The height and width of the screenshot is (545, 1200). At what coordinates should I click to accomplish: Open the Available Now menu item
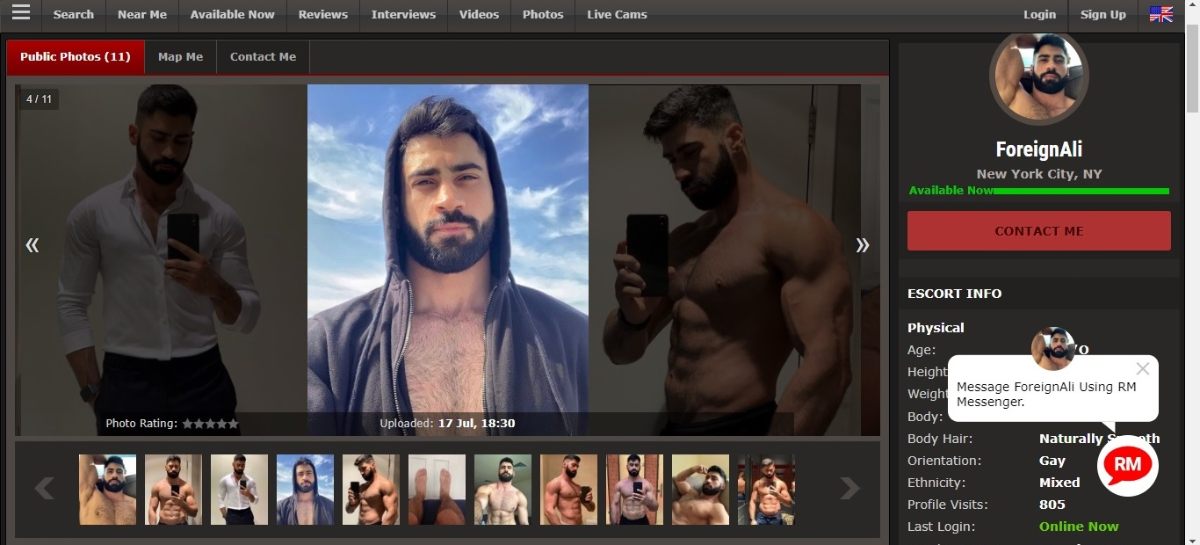click(232, 14)
